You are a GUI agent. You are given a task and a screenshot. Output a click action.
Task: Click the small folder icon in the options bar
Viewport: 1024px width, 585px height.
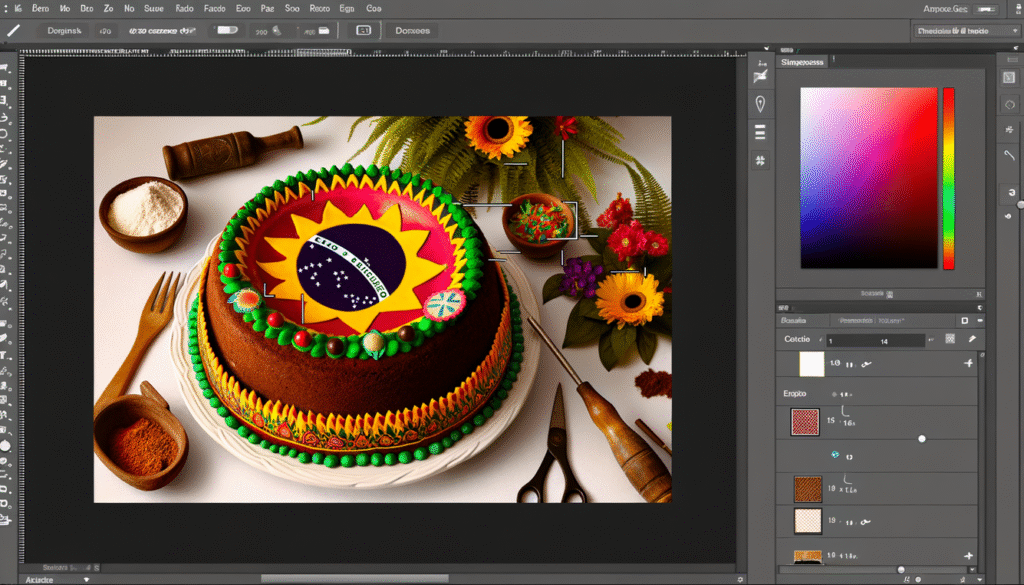coord(323,31)
